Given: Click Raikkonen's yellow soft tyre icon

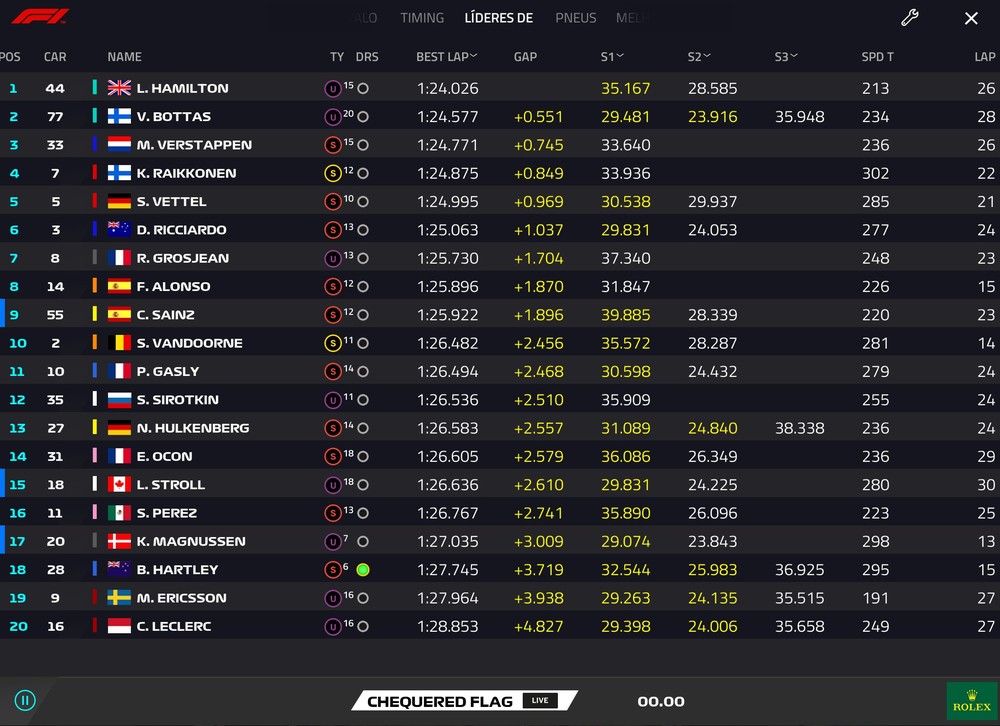Looking at the screenshot, I should [333, 174].
